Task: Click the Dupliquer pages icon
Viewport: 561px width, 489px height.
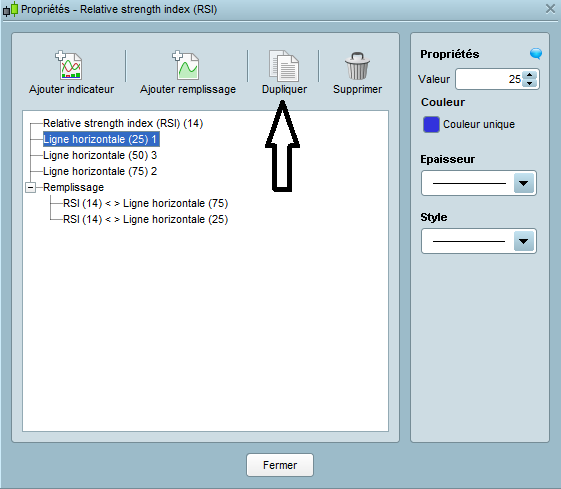Action: 284,66
